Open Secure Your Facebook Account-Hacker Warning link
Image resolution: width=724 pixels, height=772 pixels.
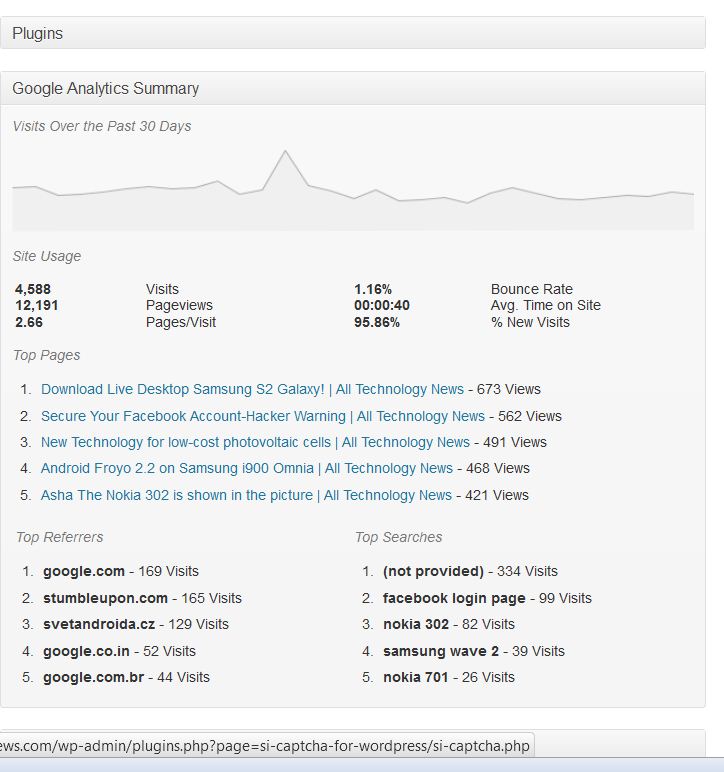coord(263,417)
